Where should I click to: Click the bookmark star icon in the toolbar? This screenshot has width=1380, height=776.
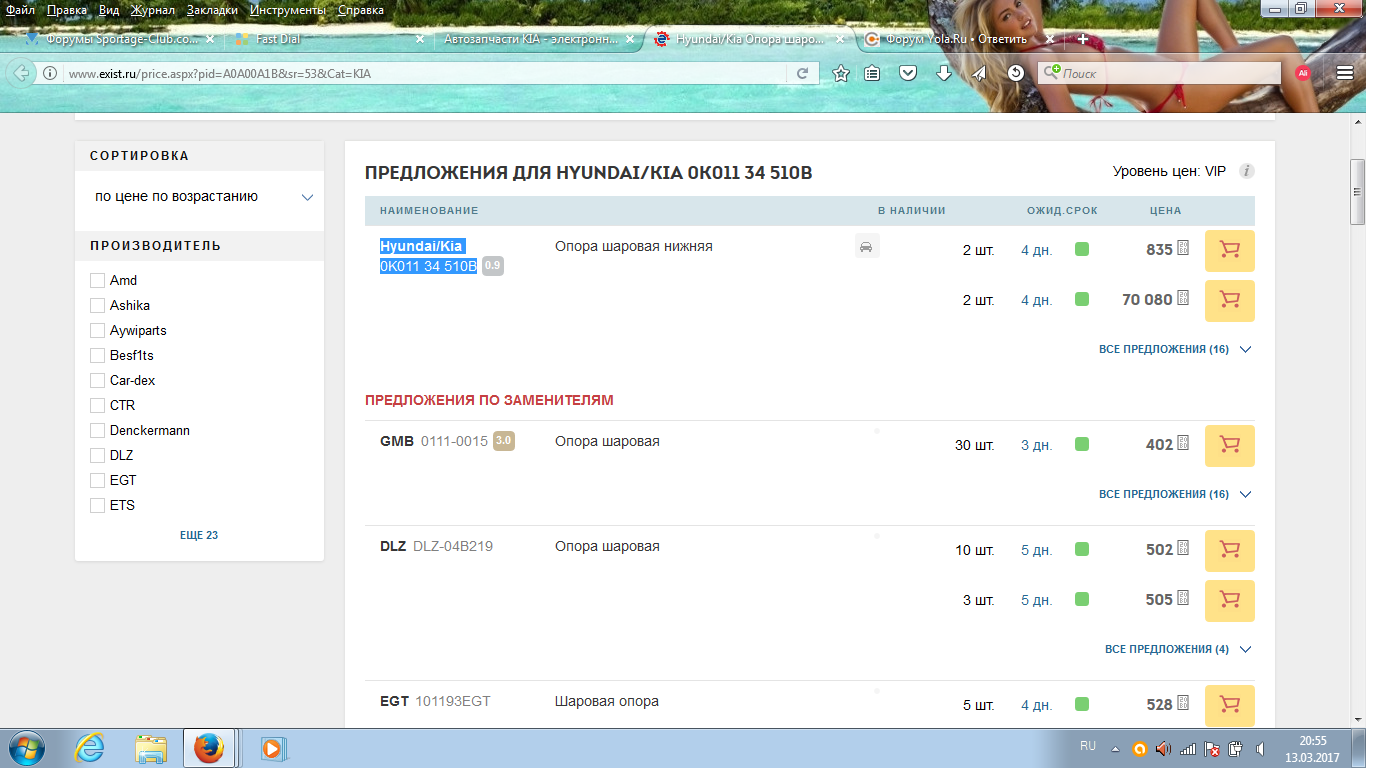tap(841, 73)
